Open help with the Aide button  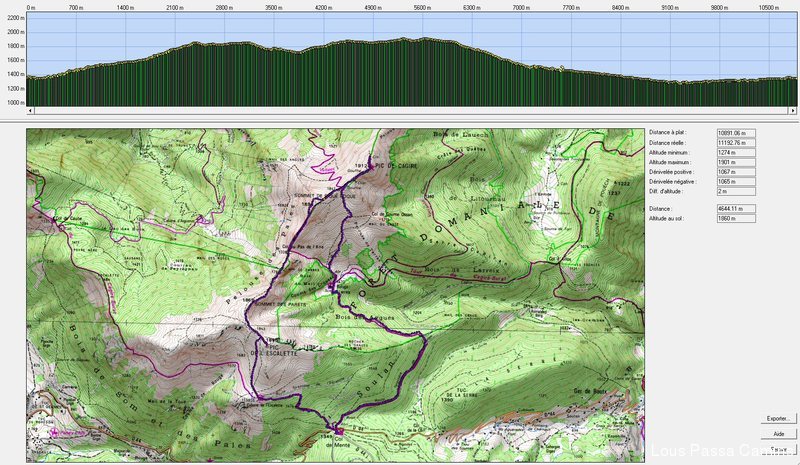777,434
